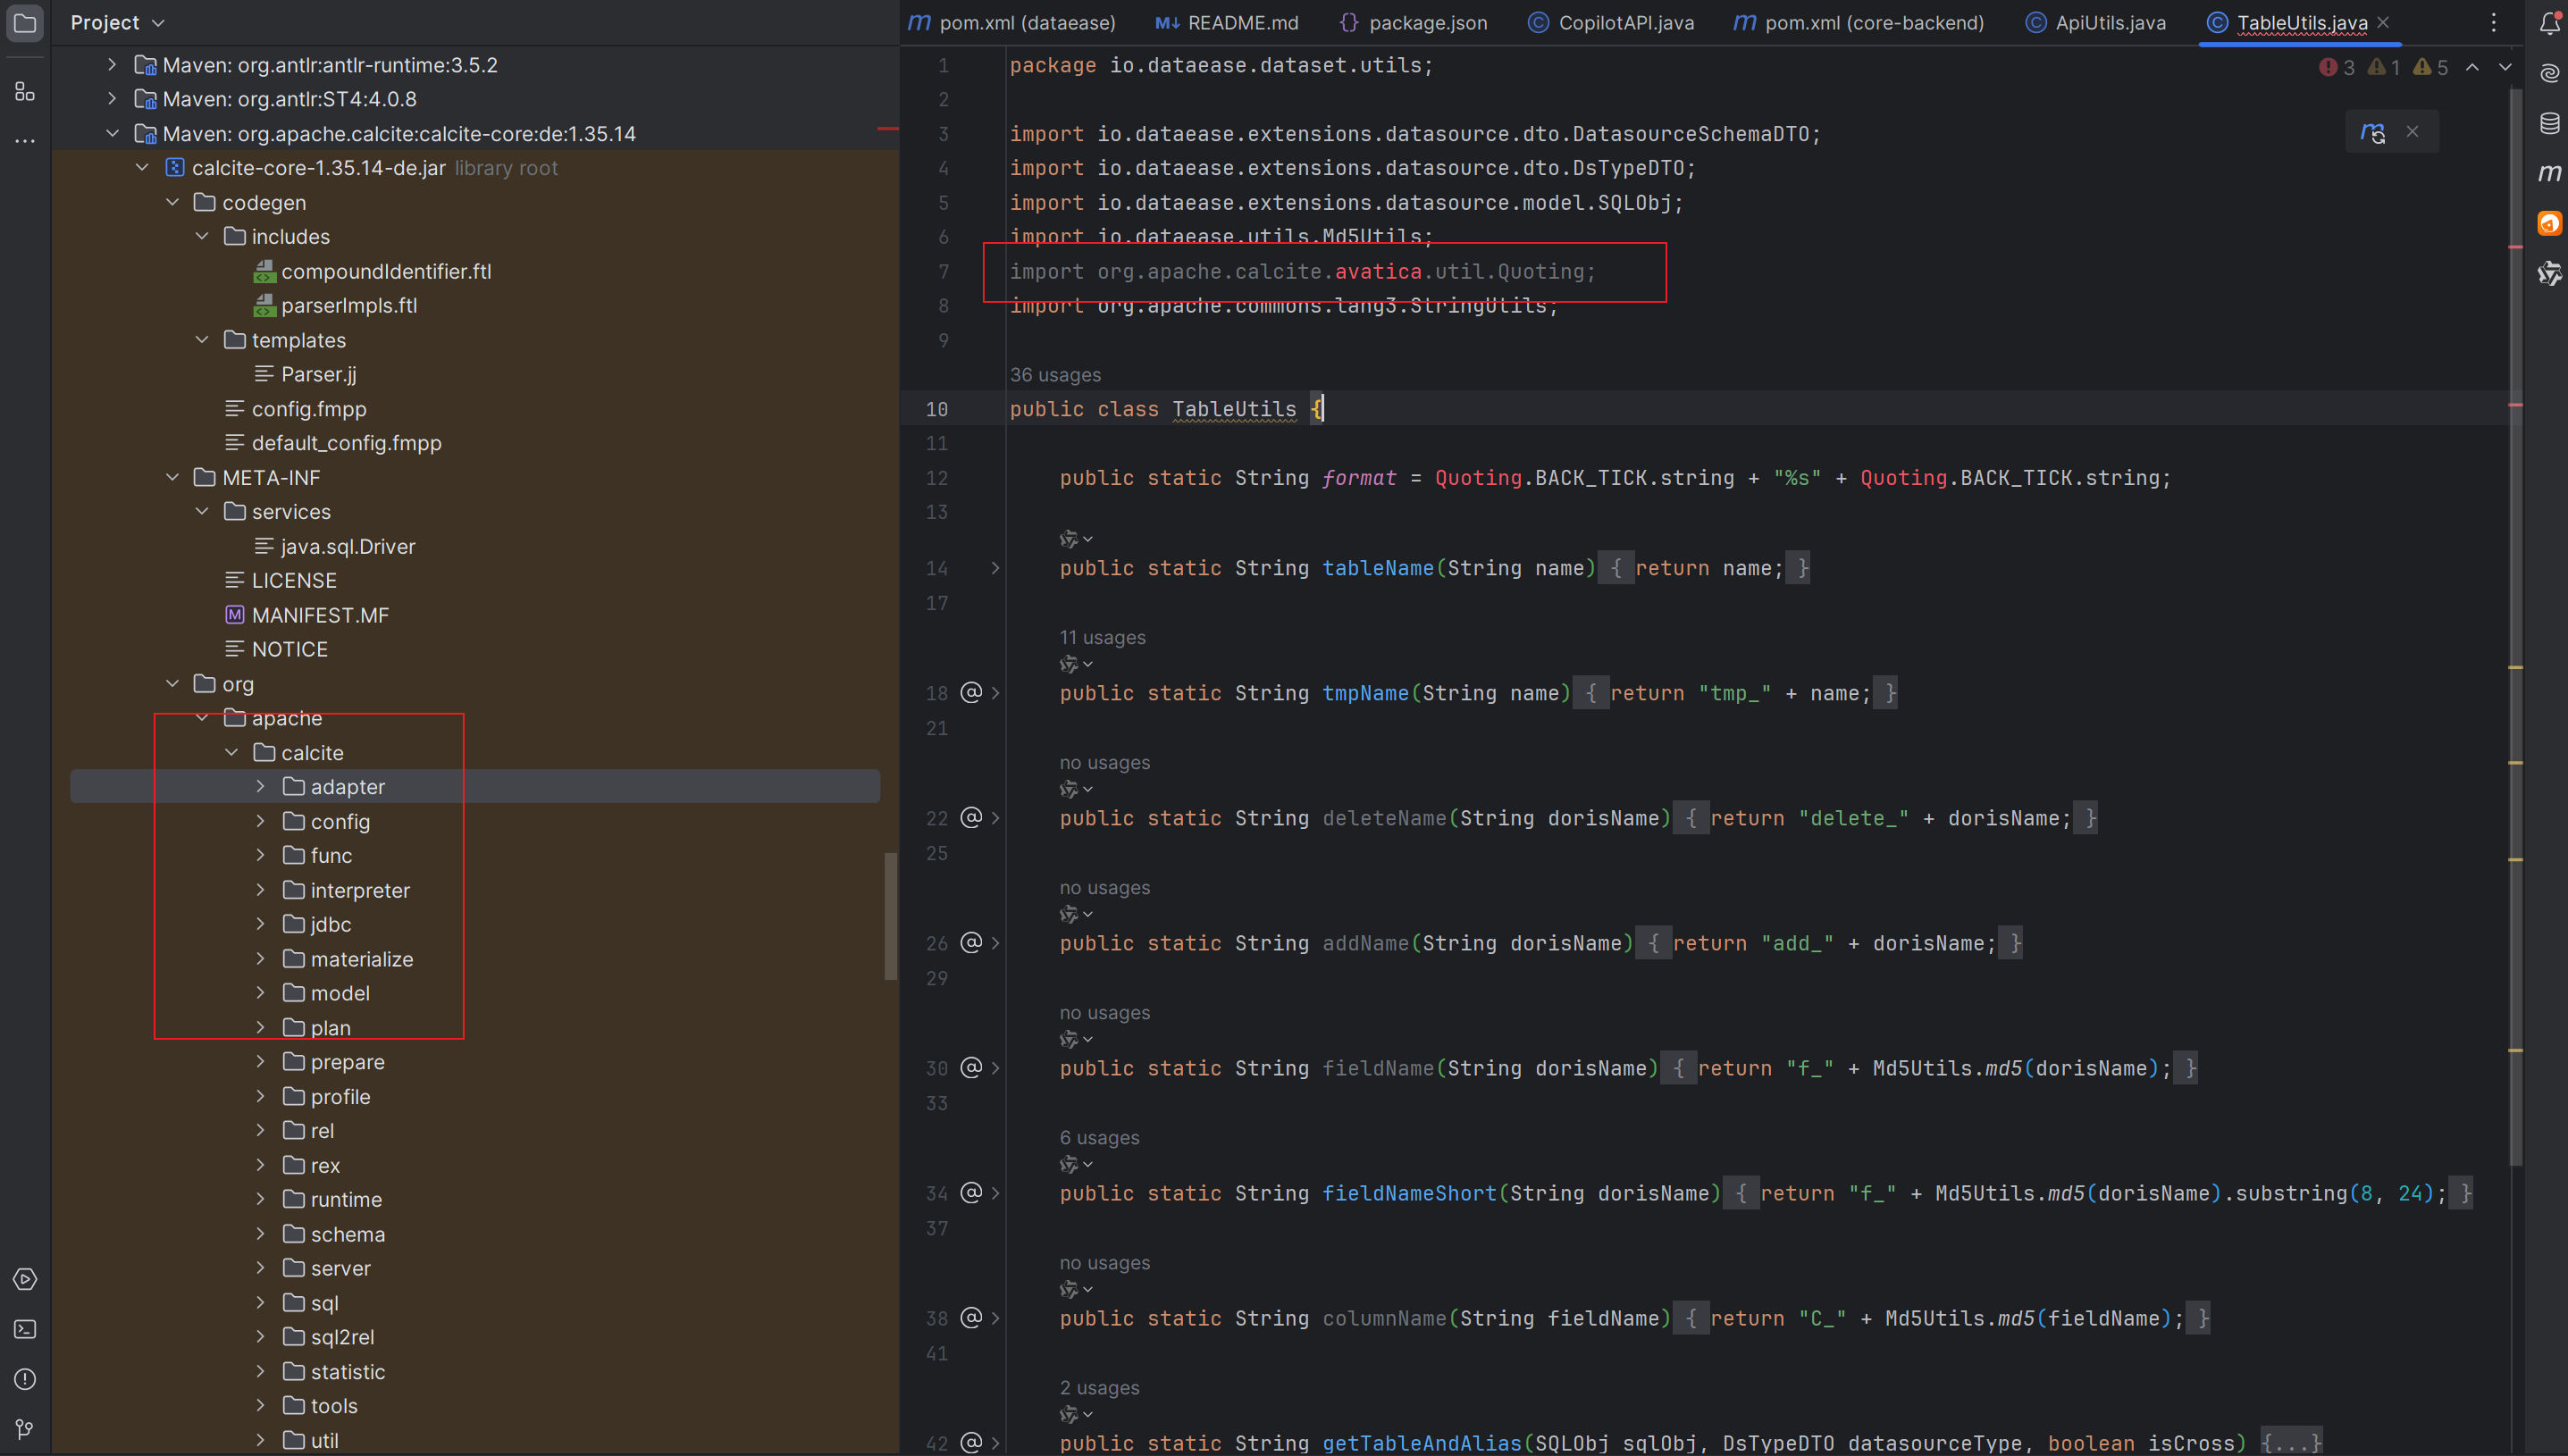This screenshot has height=1456, width=2568.
Task: Select the pom.xml (core-backend) tab
Action: 1856,22
